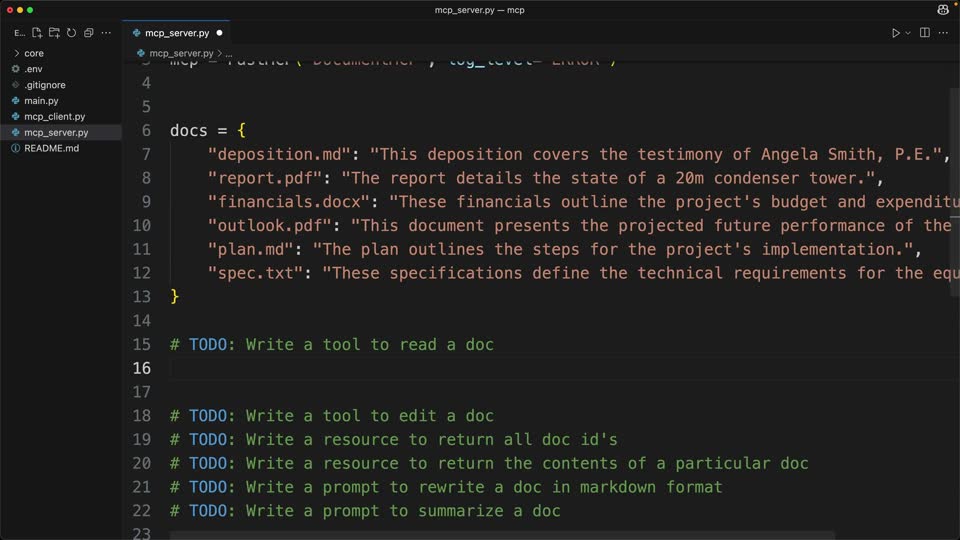Split the editor to the right

[924, 32]
